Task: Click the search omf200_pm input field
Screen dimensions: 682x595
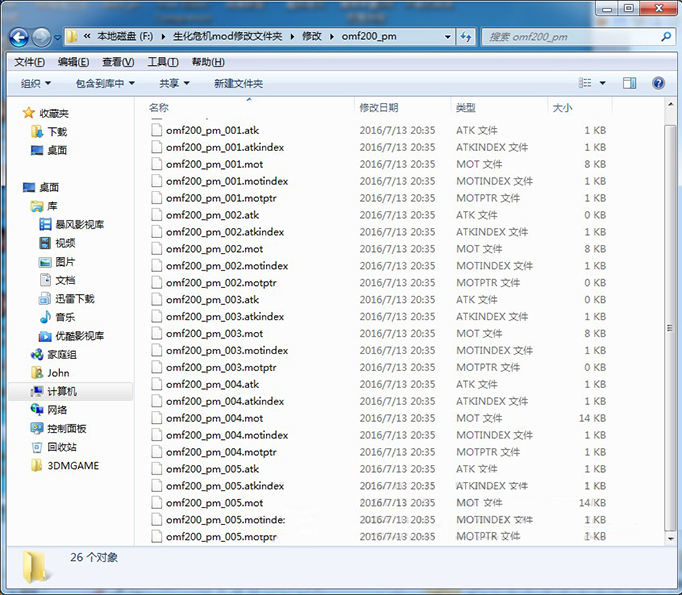Action: (573, 37)
